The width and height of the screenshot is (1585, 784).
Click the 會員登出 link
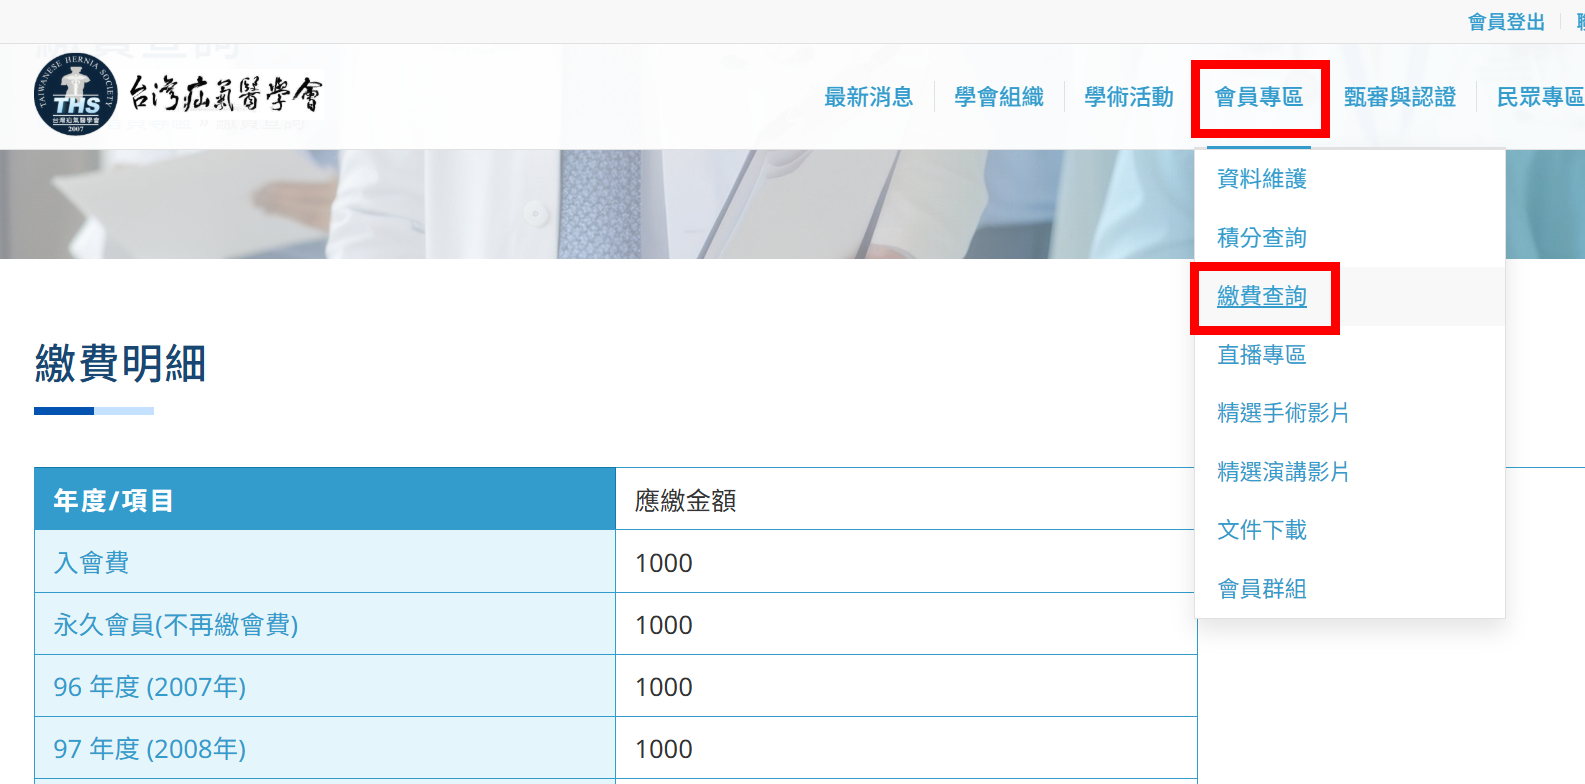point(1506,22)
